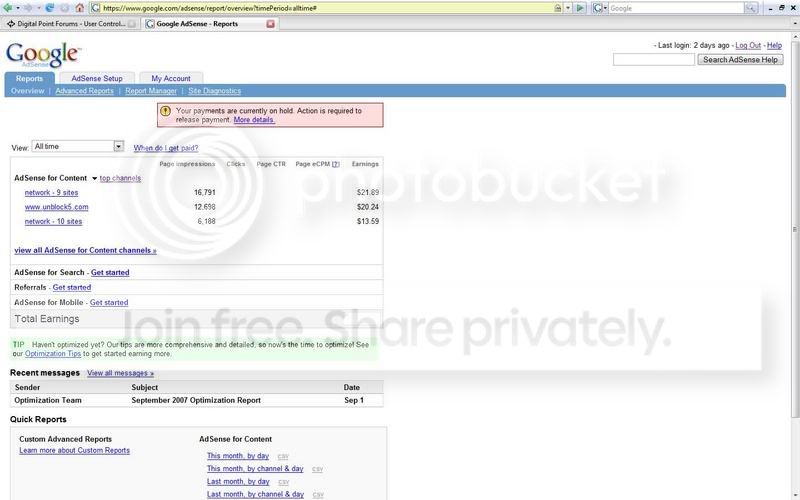Open the Optimization Tips link

(x=53, y=354)
